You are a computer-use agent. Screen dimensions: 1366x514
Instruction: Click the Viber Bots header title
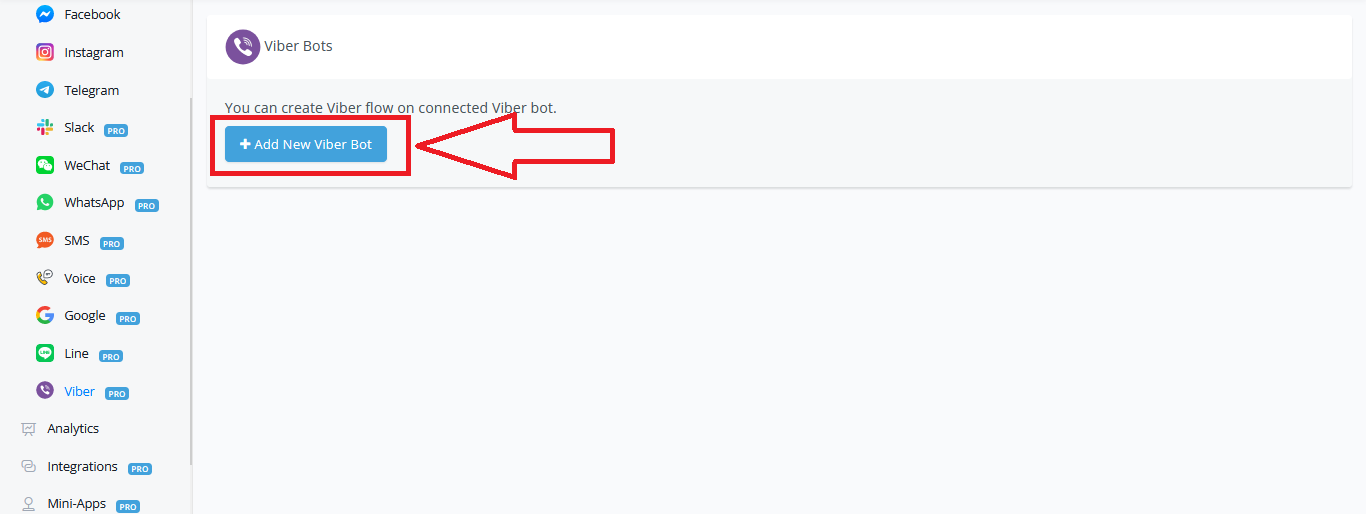click(x=298, y=46)
